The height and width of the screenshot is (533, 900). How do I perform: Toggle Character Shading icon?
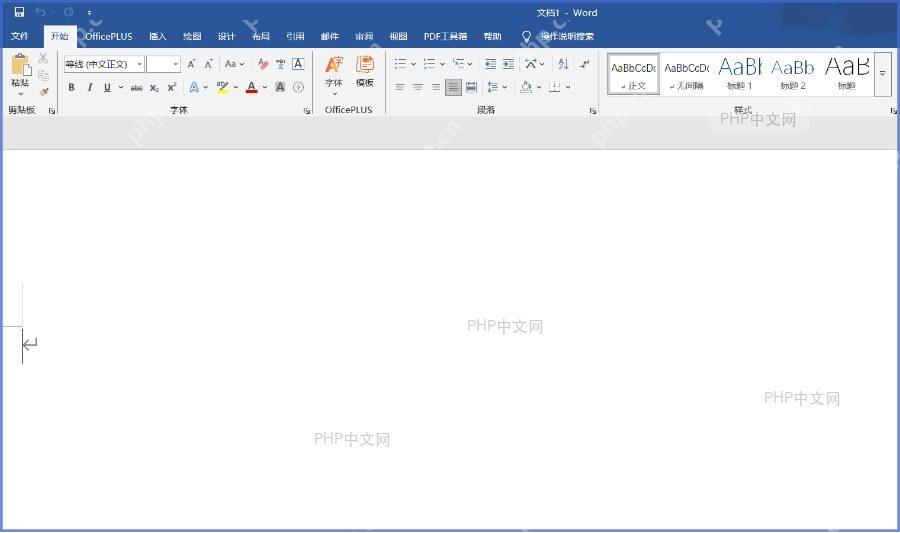point(280,87)
